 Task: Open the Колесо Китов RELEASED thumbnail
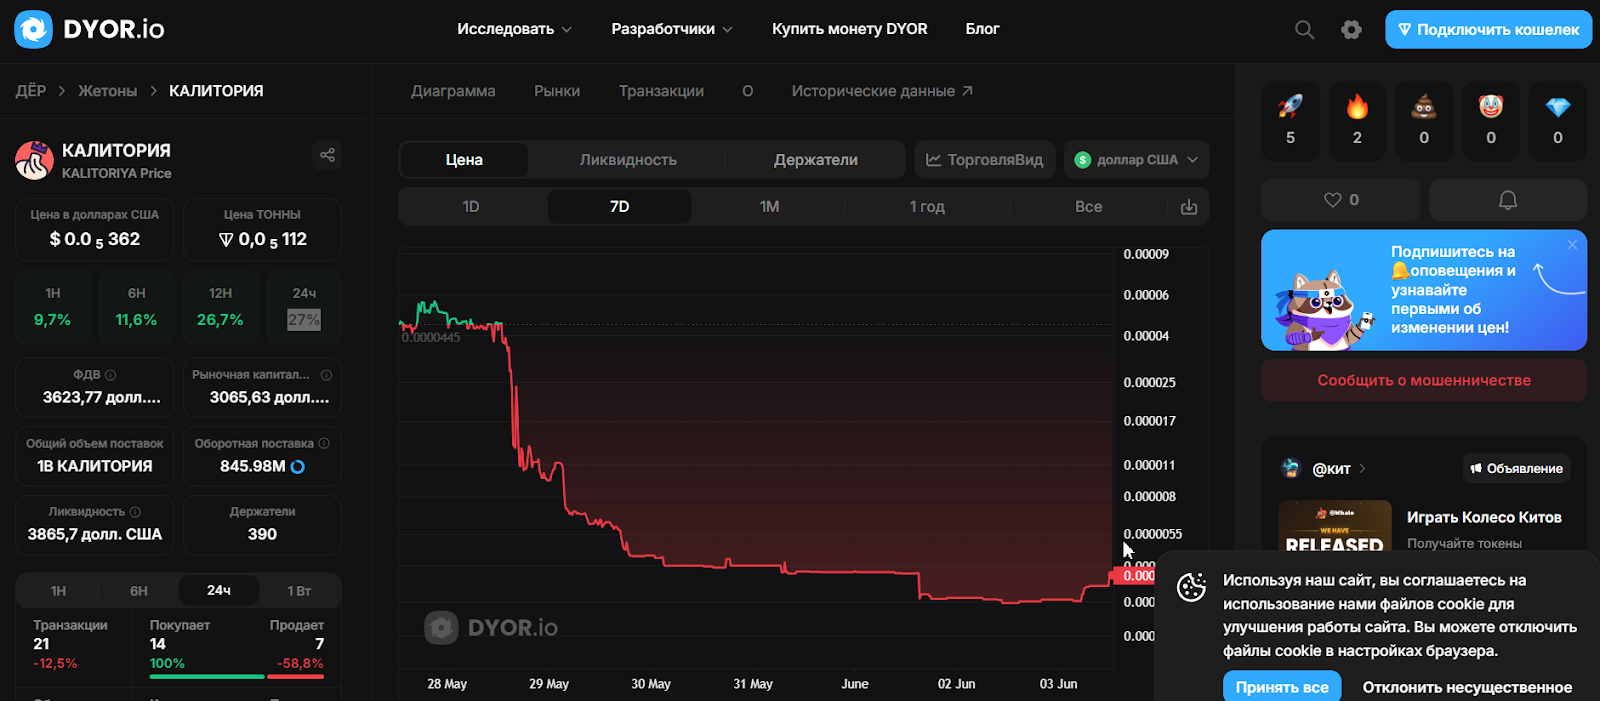coord(1335,526)
